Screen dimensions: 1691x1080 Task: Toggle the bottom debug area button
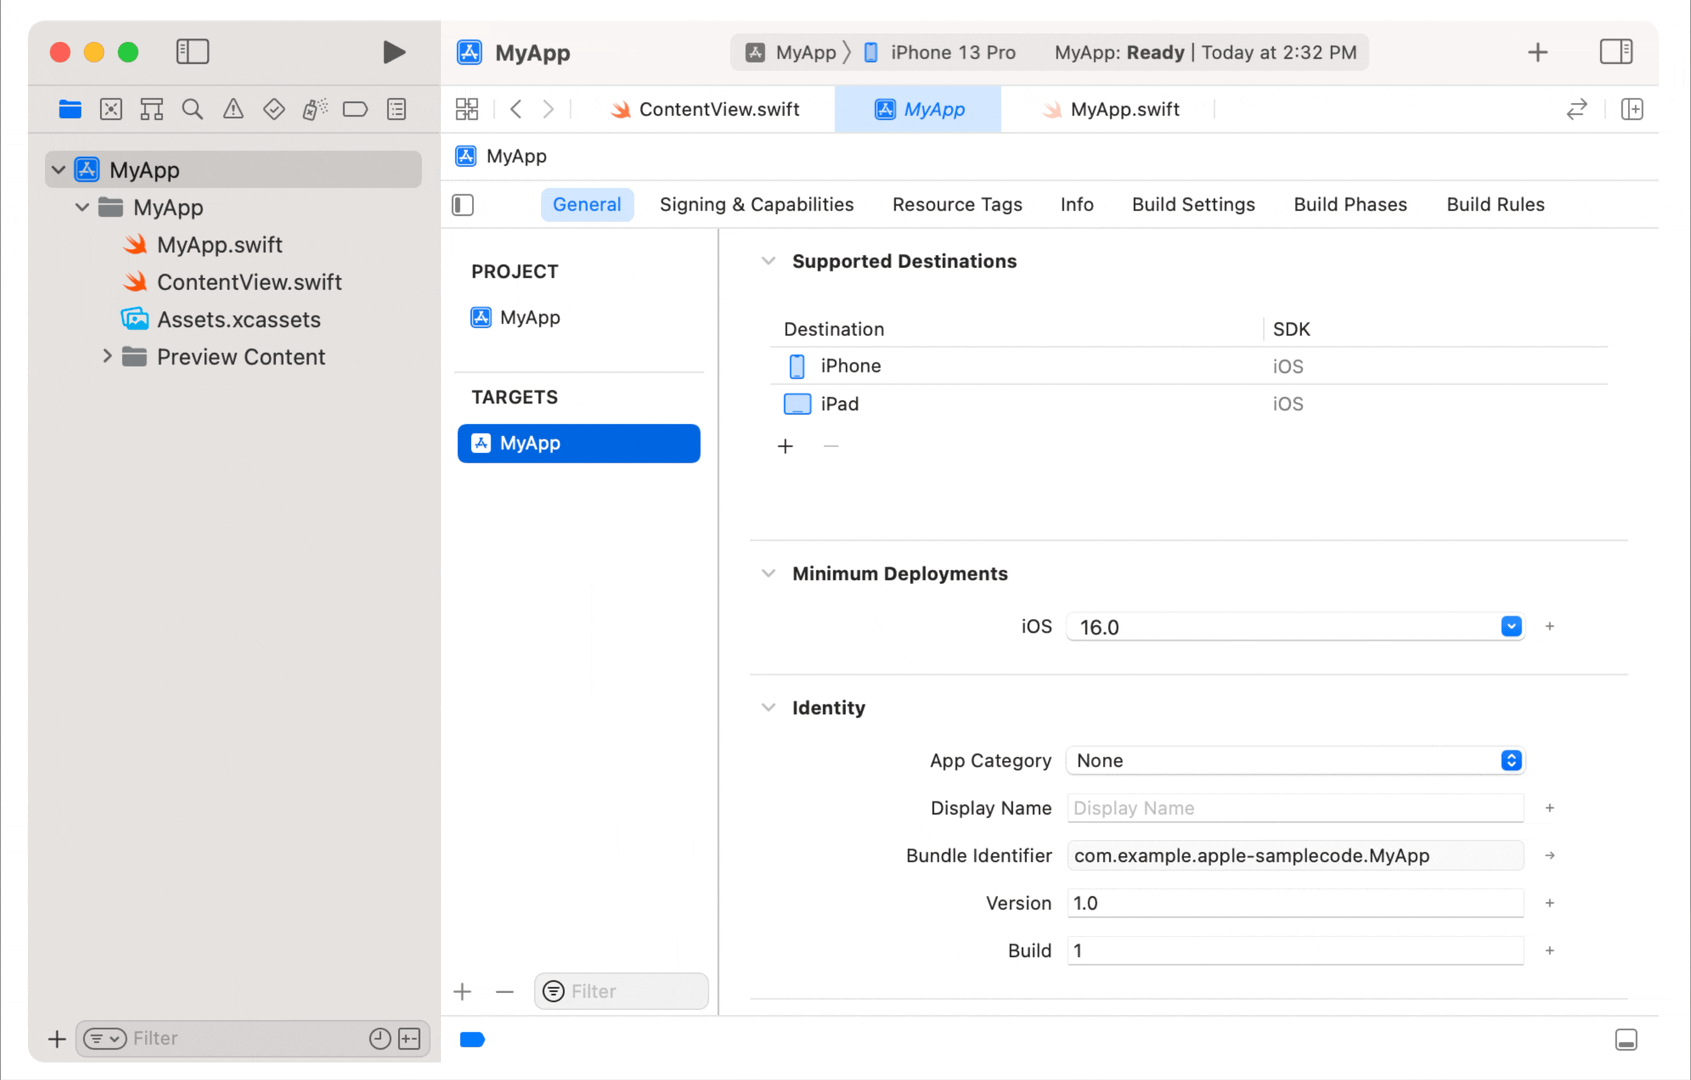coord(1626,1040)
